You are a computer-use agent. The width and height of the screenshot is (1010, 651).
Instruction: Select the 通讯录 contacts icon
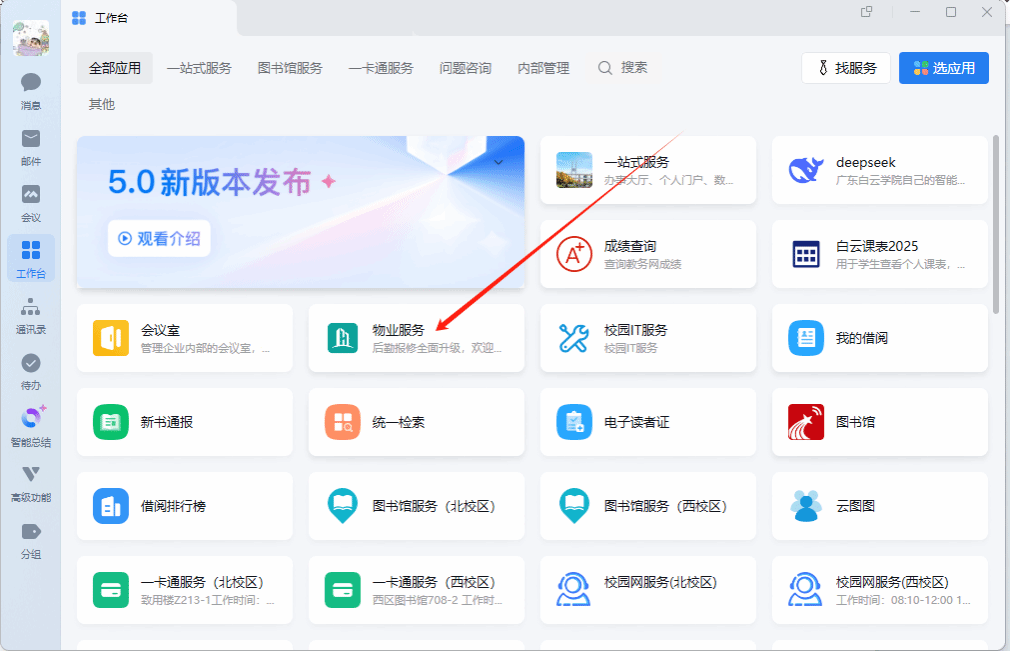point(31,308)
